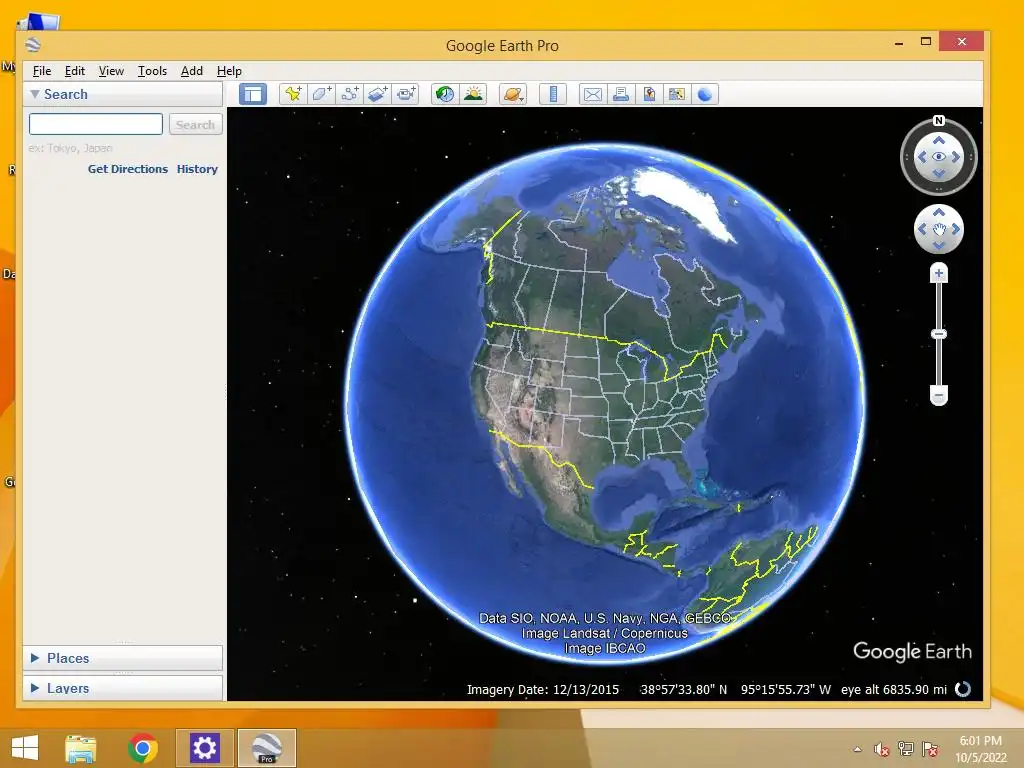
Task: Open the ruler tool
Action: [553, 94]
